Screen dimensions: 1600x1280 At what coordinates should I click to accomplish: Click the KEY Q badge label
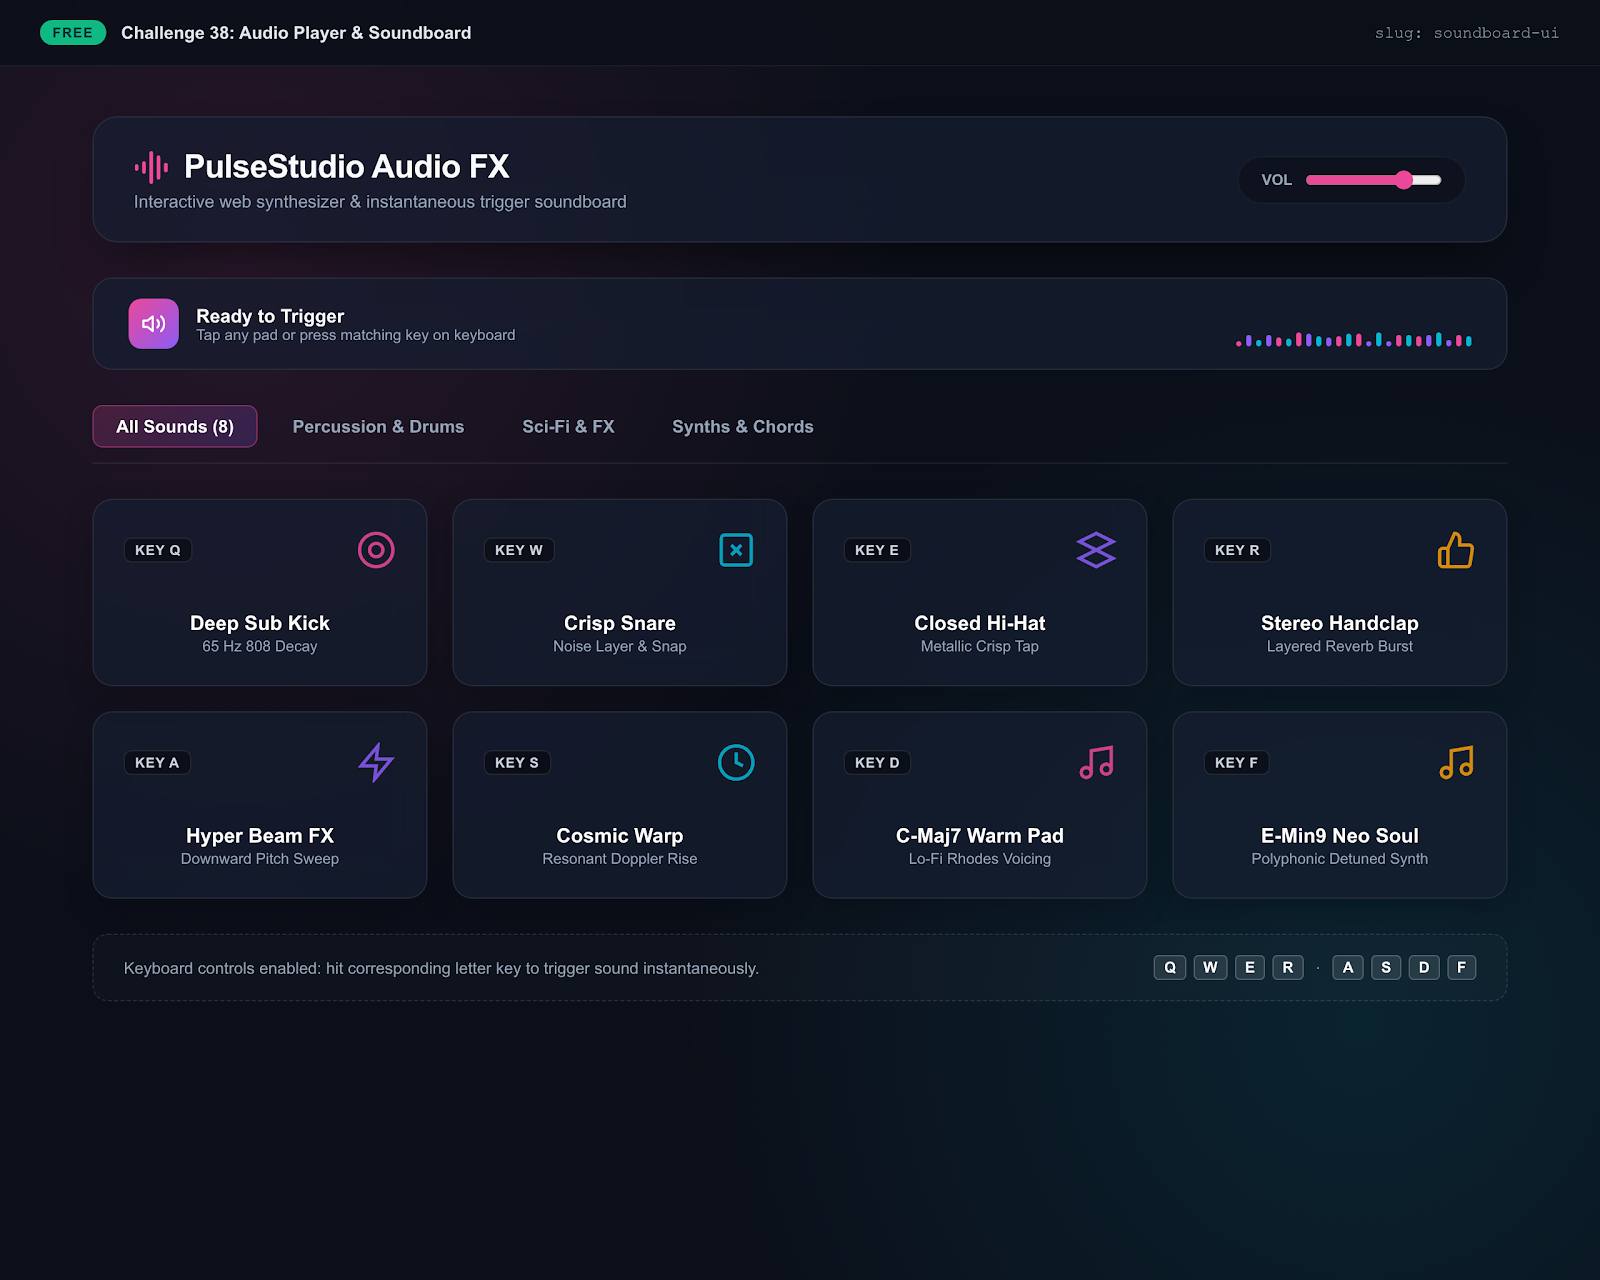tap(158, 550)
